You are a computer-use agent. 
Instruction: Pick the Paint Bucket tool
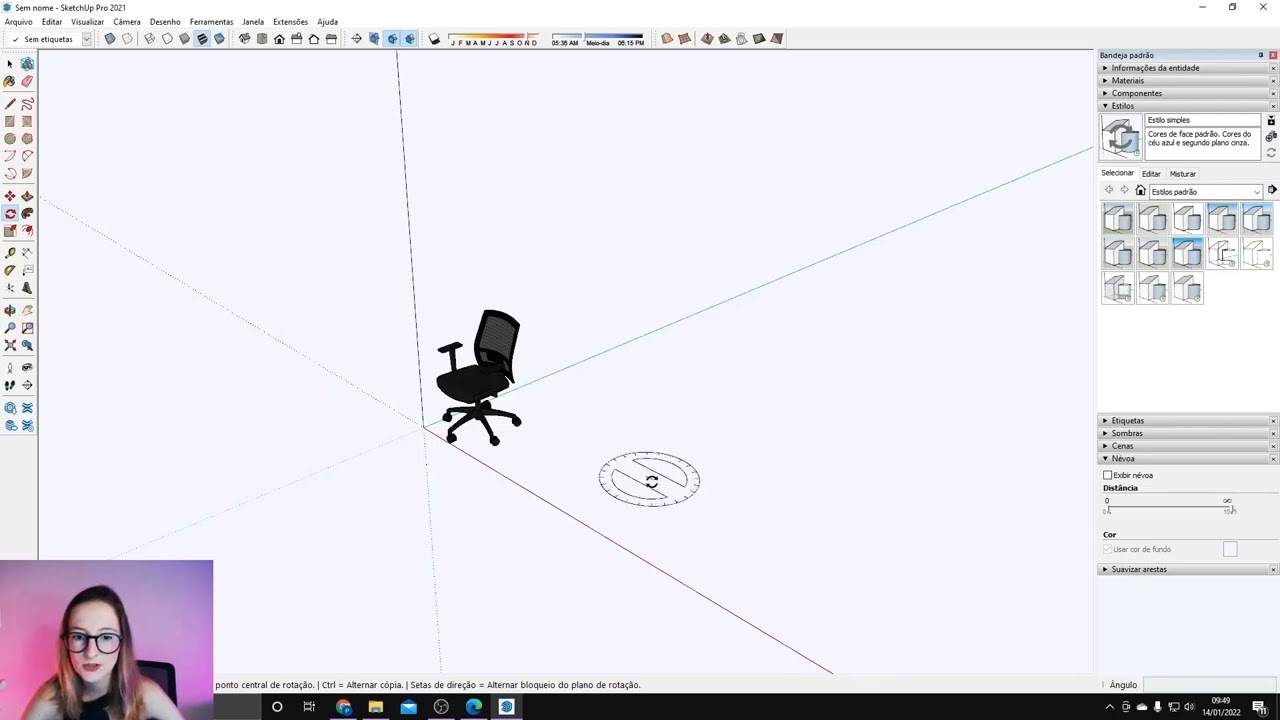pyautogui.click(x=10, y=82)
